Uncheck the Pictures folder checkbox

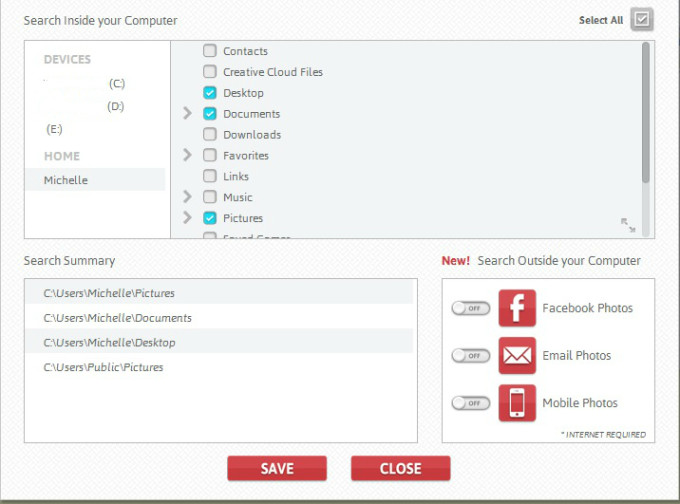(x=210, y=218)
